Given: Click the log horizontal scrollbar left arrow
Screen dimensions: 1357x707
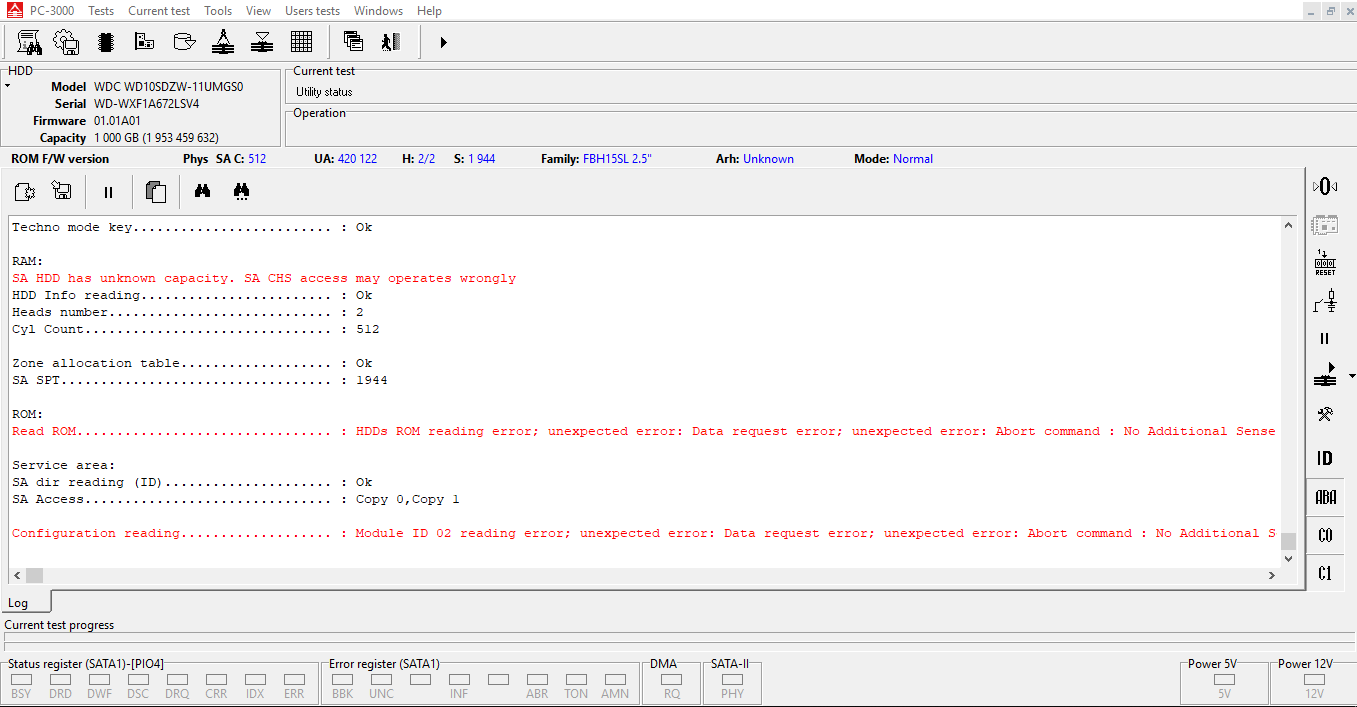Looking at the screenshot, I should (17, 575).
